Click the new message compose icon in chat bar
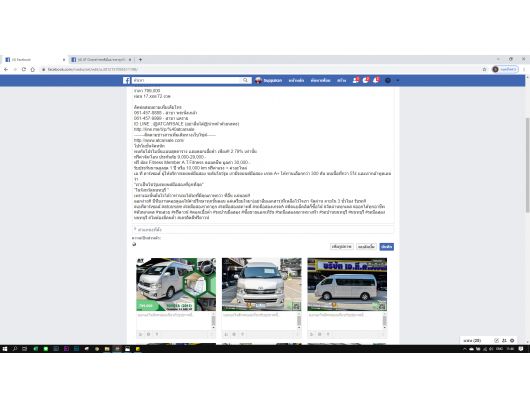 click(x=496, y=341)
